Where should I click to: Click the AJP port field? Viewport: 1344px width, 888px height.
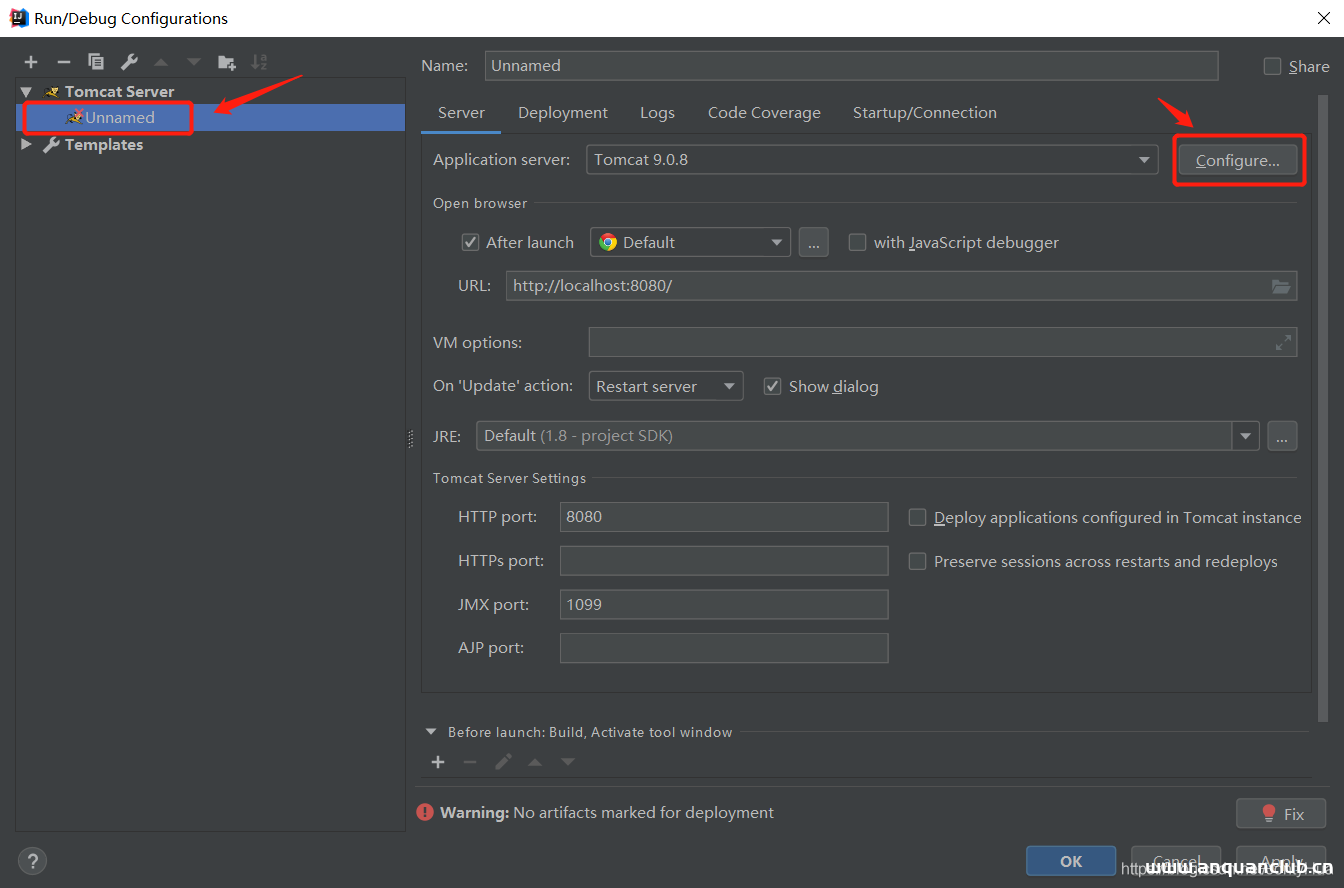click(724, 648)
